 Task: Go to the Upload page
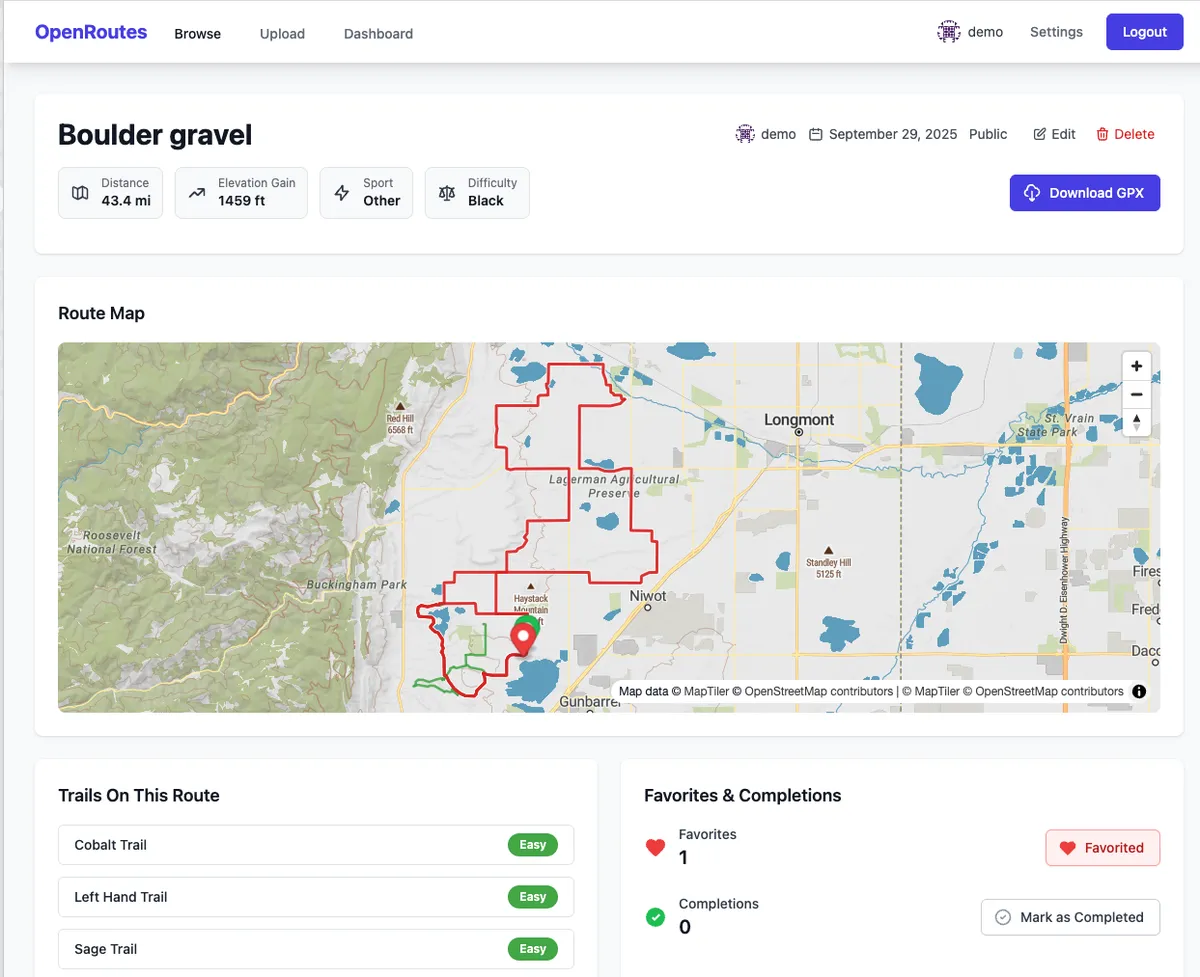282,33
